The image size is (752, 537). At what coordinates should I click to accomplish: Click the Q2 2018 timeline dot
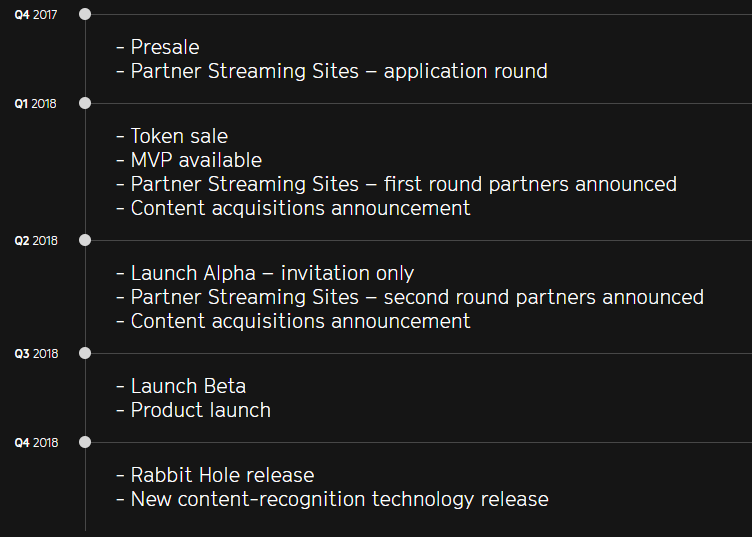point(85,240)
